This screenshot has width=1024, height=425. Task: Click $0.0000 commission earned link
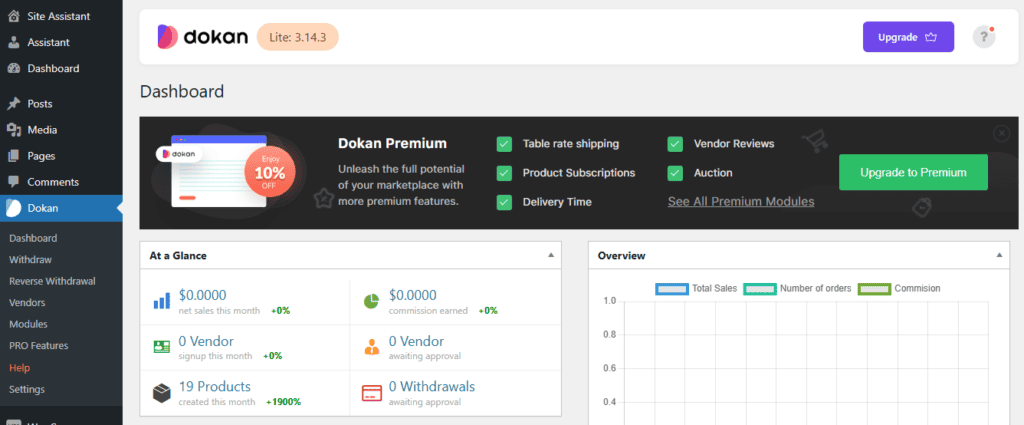pos(413,296)
